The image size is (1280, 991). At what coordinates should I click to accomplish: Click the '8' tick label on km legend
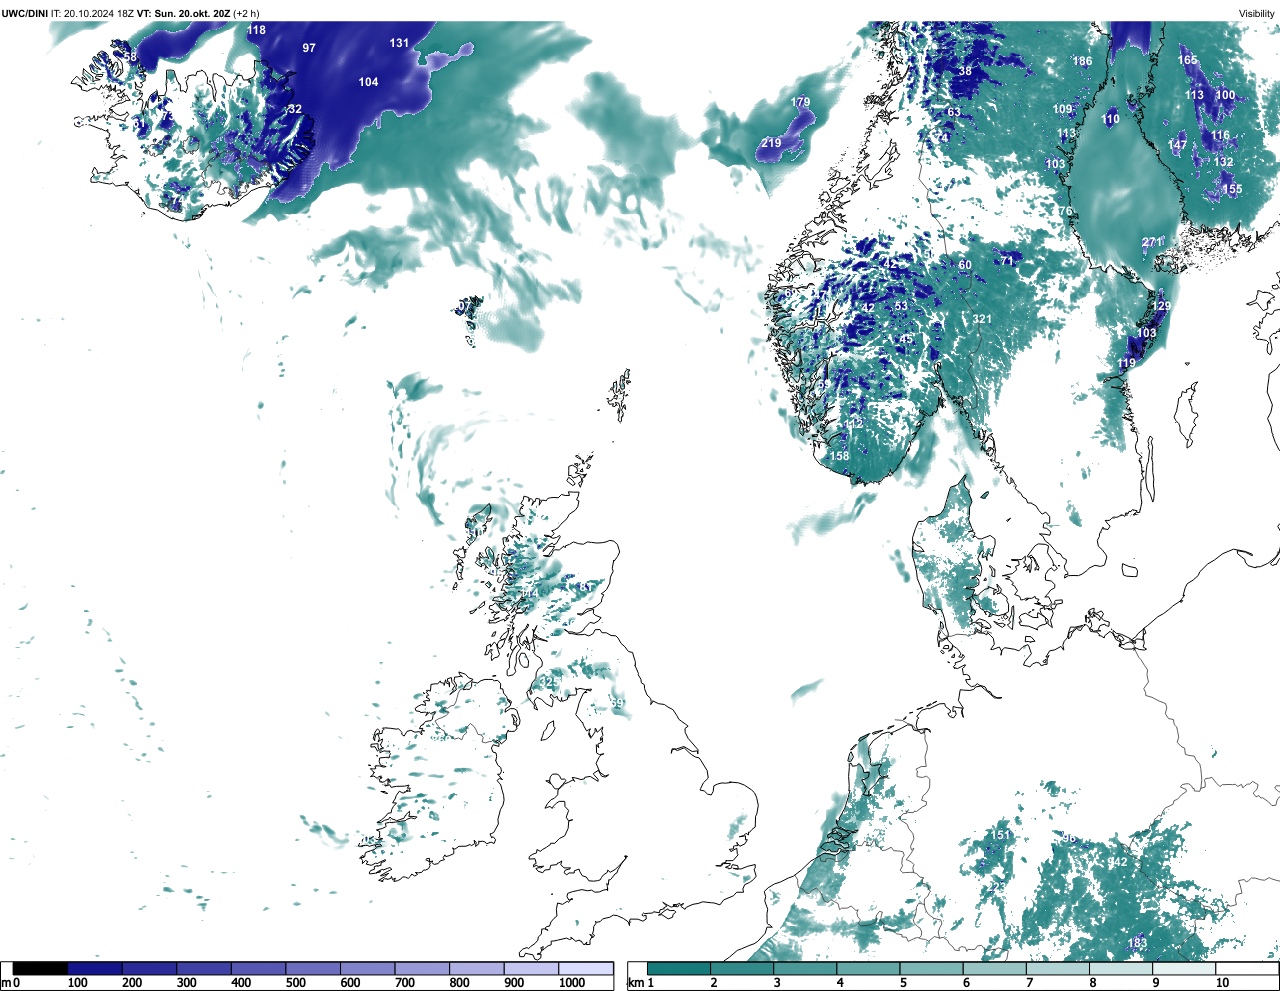1092,983
